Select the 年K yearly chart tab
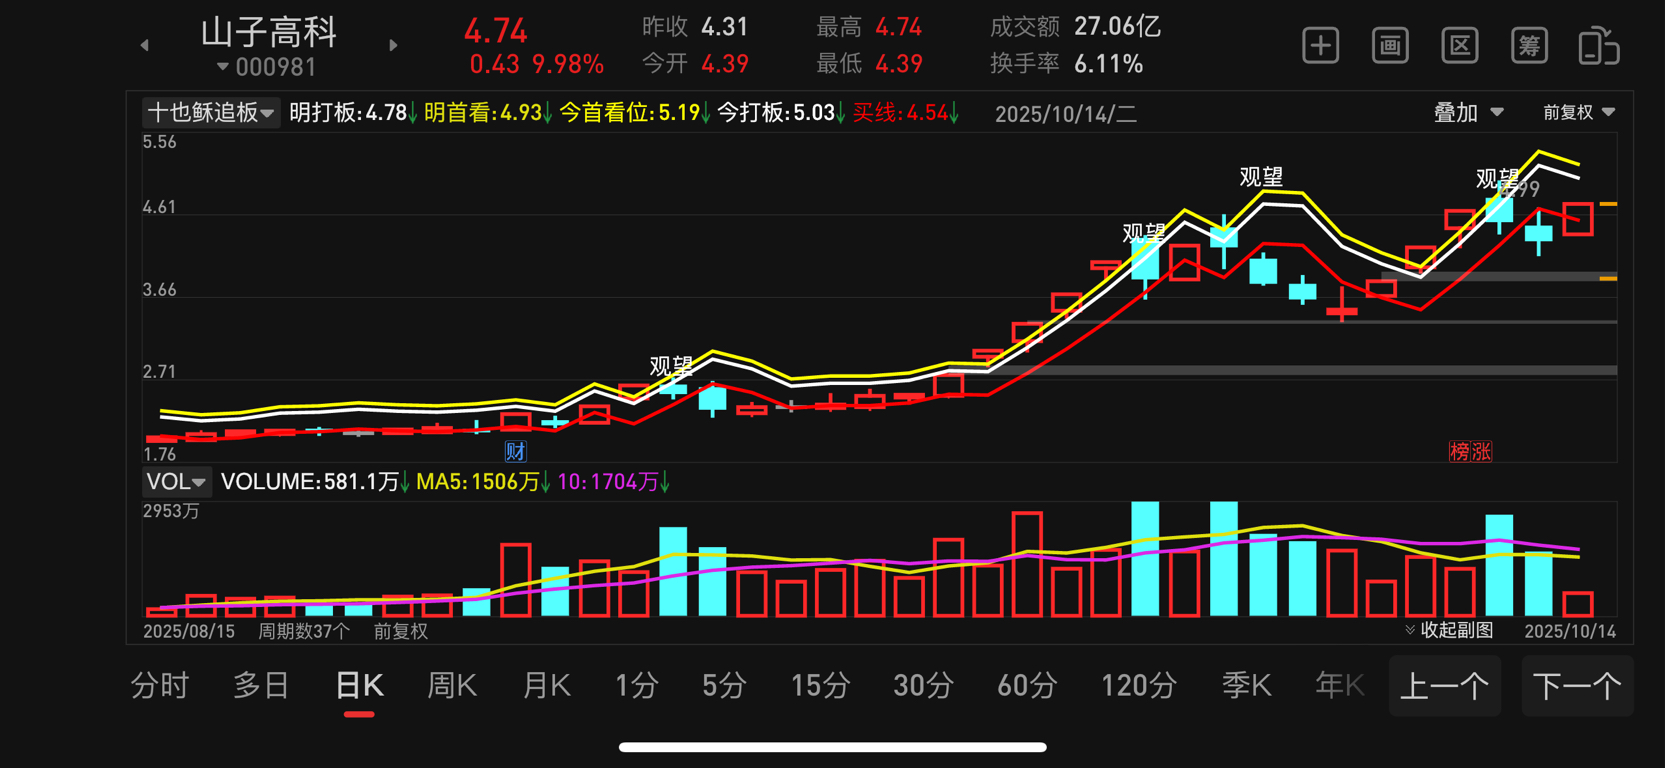The image size is (1665, 769). (x=1339, y=686)
